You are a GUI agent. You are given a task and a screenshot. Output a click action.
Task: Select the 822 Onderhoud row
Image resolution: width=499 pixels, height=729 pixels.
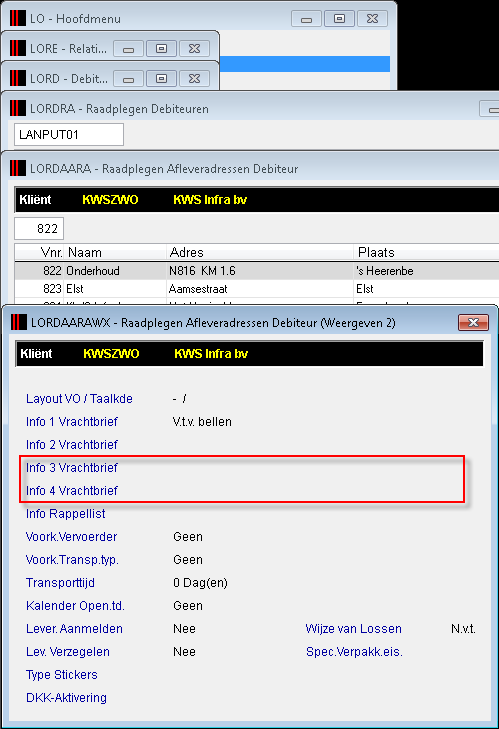(257, 271)
